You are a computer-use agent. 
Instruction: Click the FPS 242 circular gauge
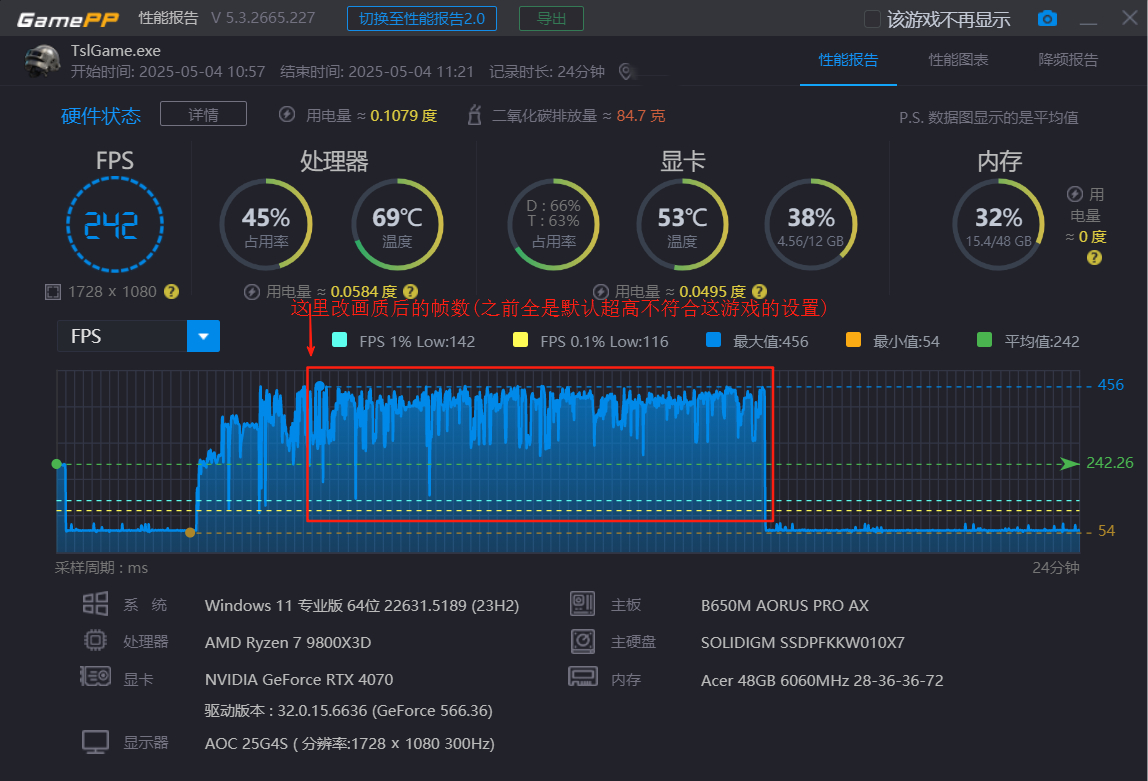(x=115, y=224)
